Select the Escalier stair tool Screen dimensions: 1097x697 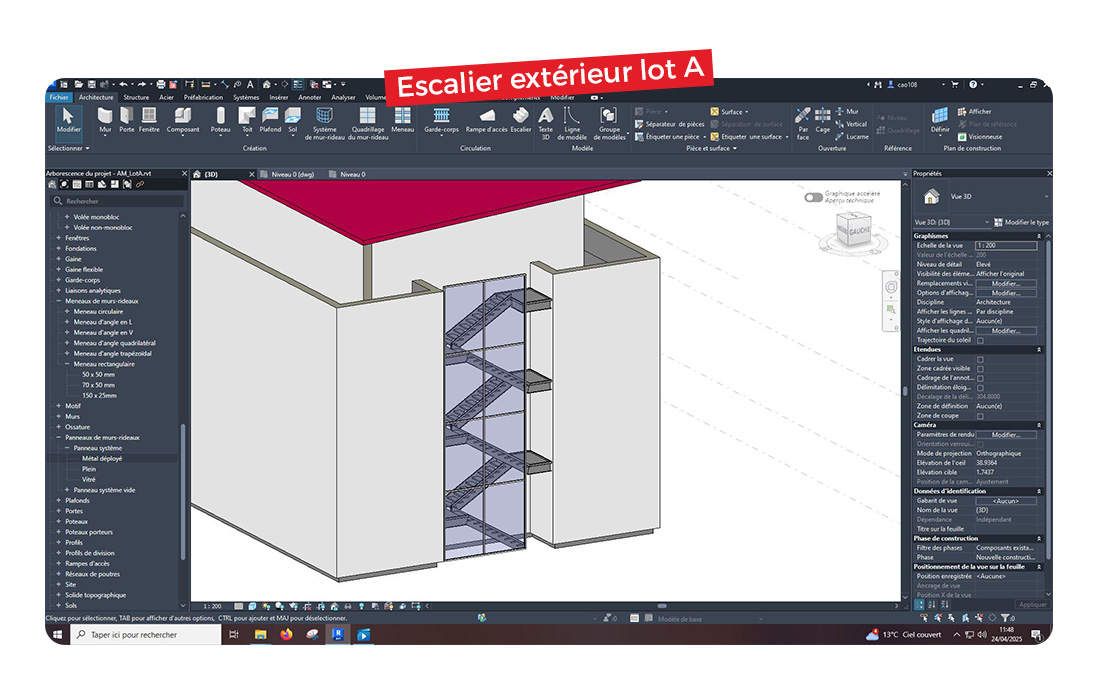click(x=521, y=120)
